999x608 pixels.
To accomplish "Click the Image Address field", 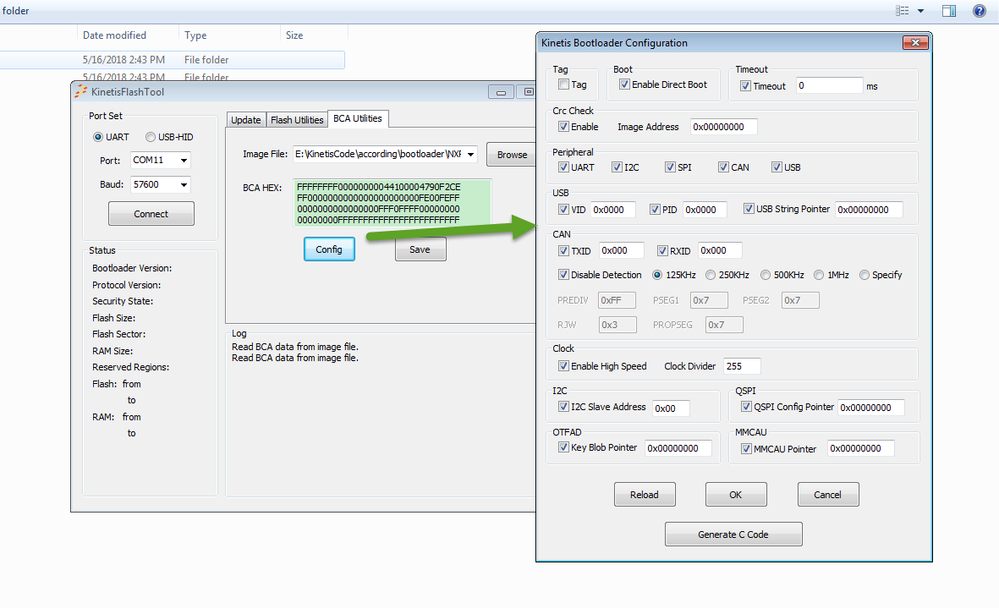I will tap(724, 127).
